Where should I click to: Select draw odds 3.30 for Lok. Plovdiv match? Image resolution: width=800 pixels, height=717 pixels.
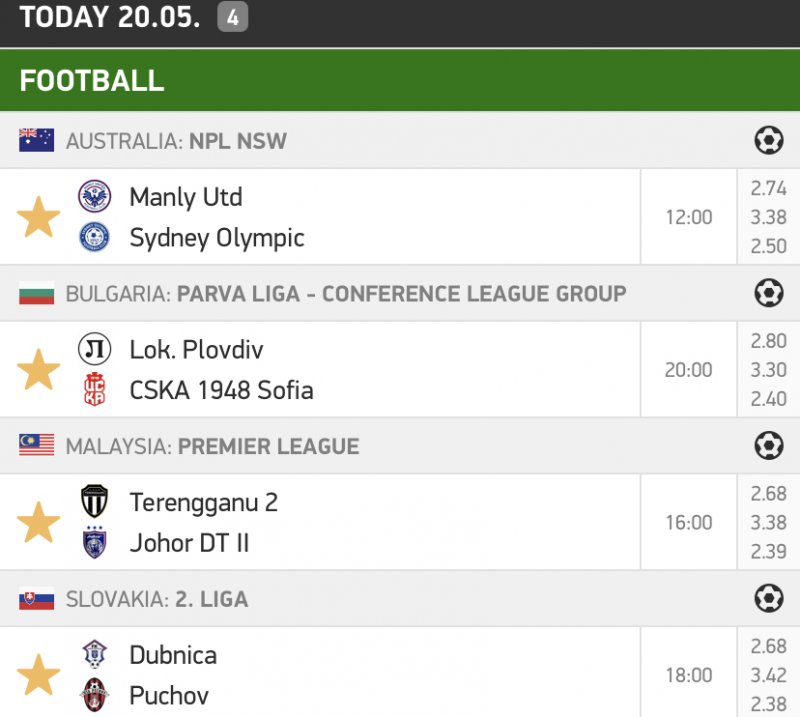tap(768, 370)
